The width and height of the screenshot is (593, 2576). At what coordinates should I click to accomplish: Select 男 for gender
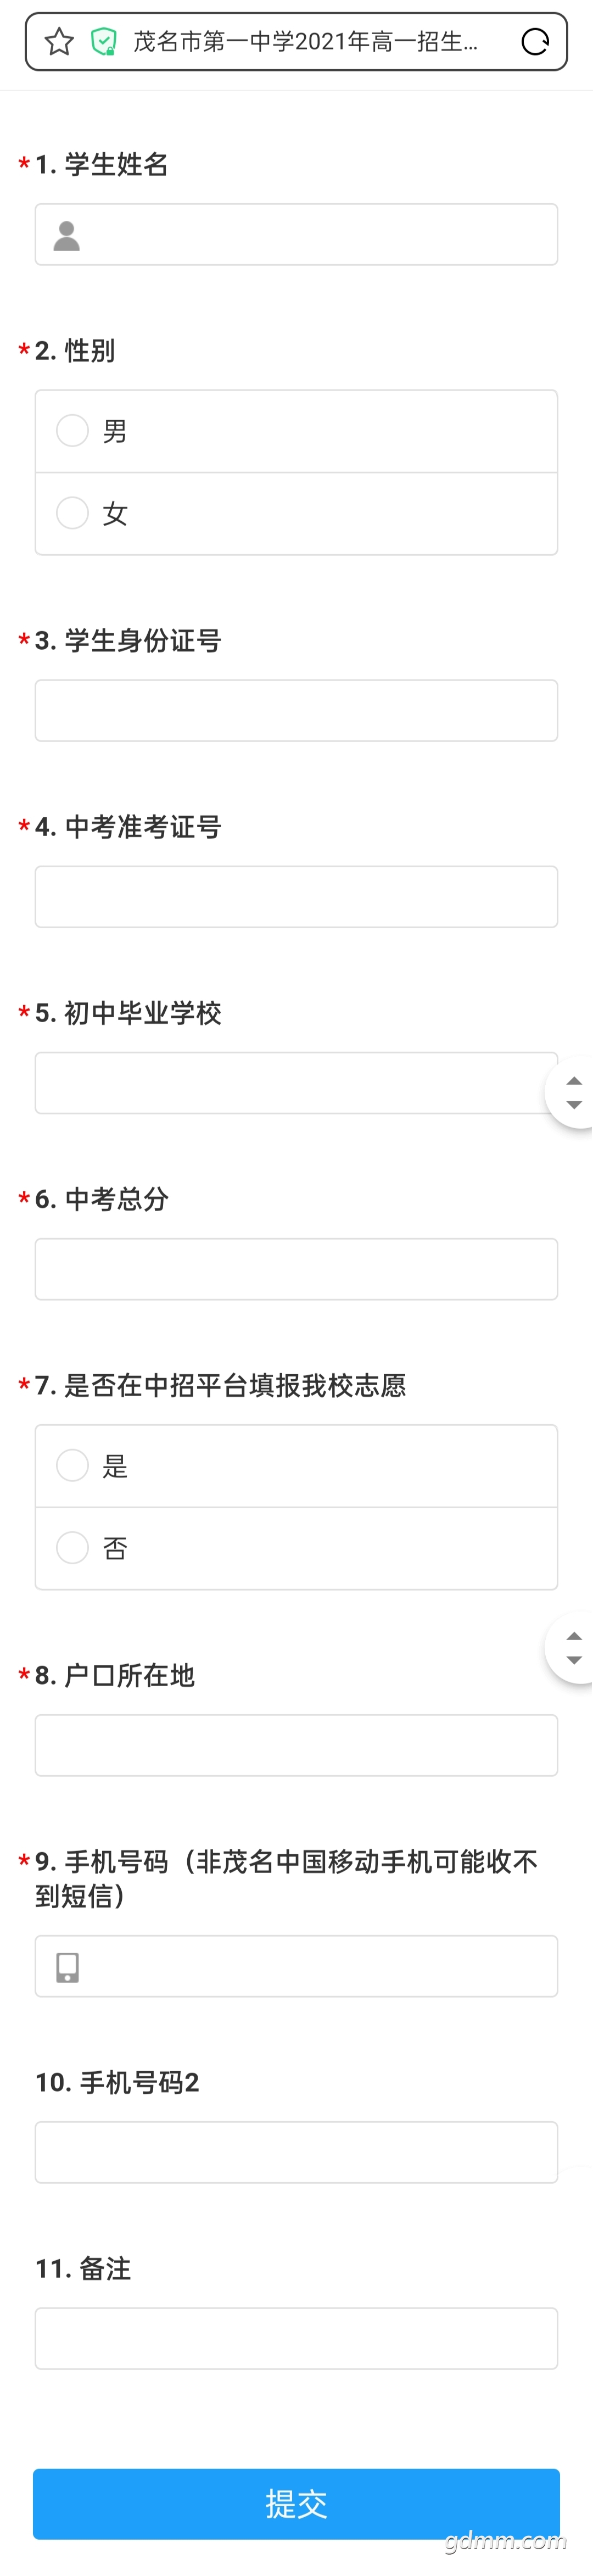(x=296, y=431)
